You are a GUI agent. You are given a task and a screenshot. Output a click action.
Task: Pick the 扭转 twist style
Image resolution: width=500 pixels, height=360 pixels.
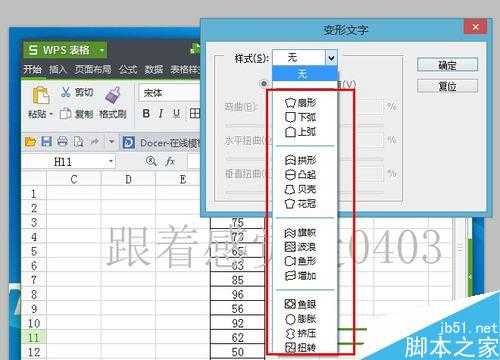click(300, 348)
